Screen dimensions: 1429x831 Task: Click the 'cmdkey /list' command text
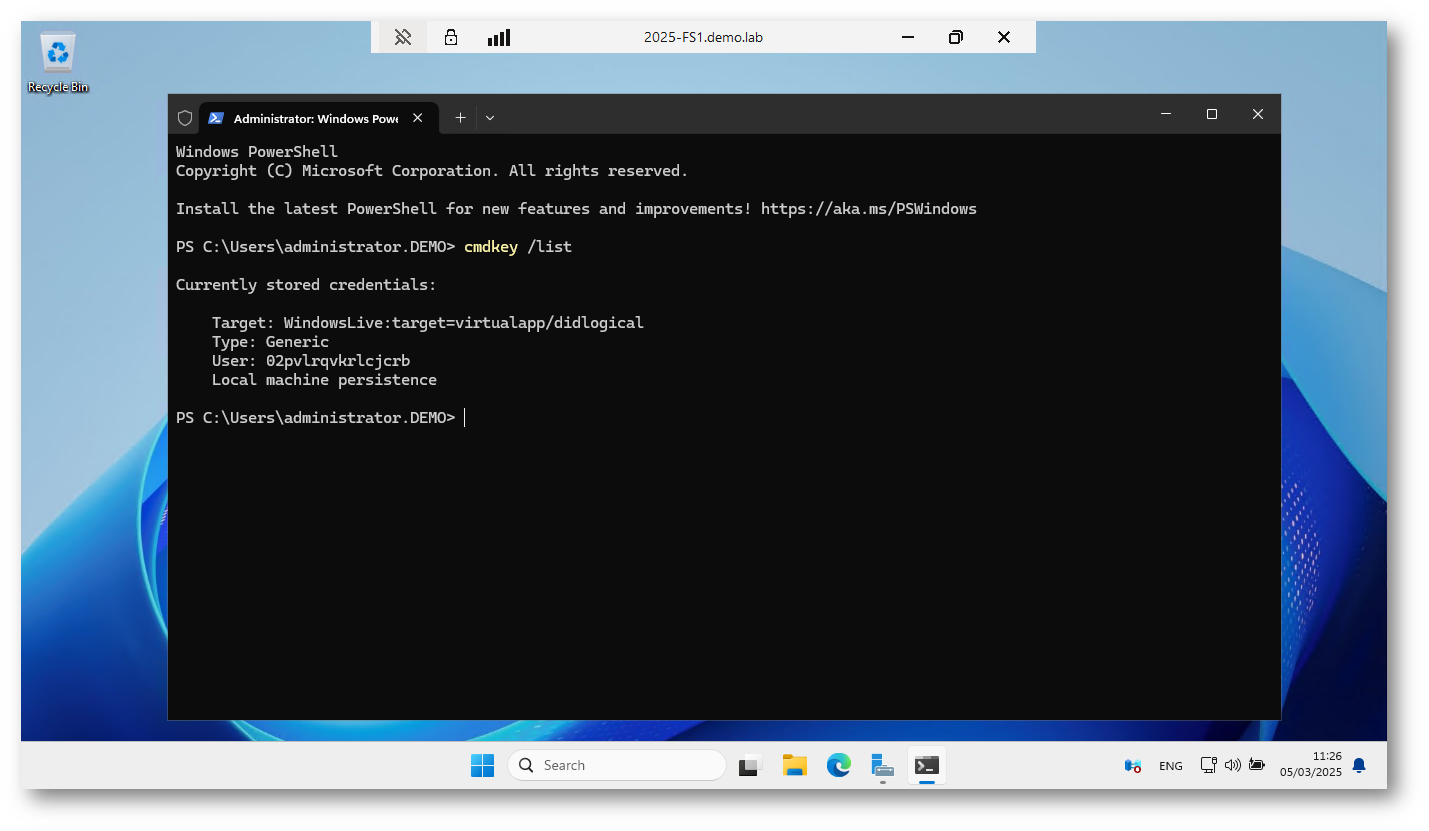tap(518, 247)
